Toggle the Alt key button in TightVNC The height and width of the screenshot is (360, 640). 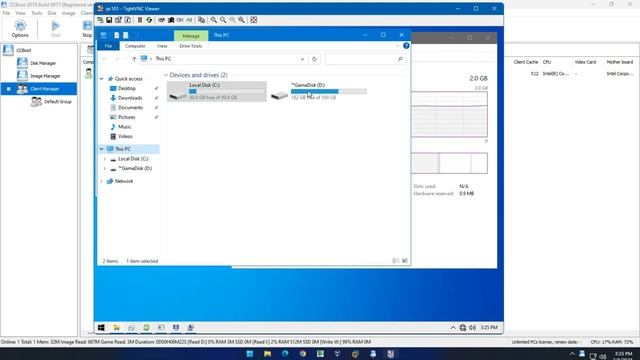(x=189, y=20)
